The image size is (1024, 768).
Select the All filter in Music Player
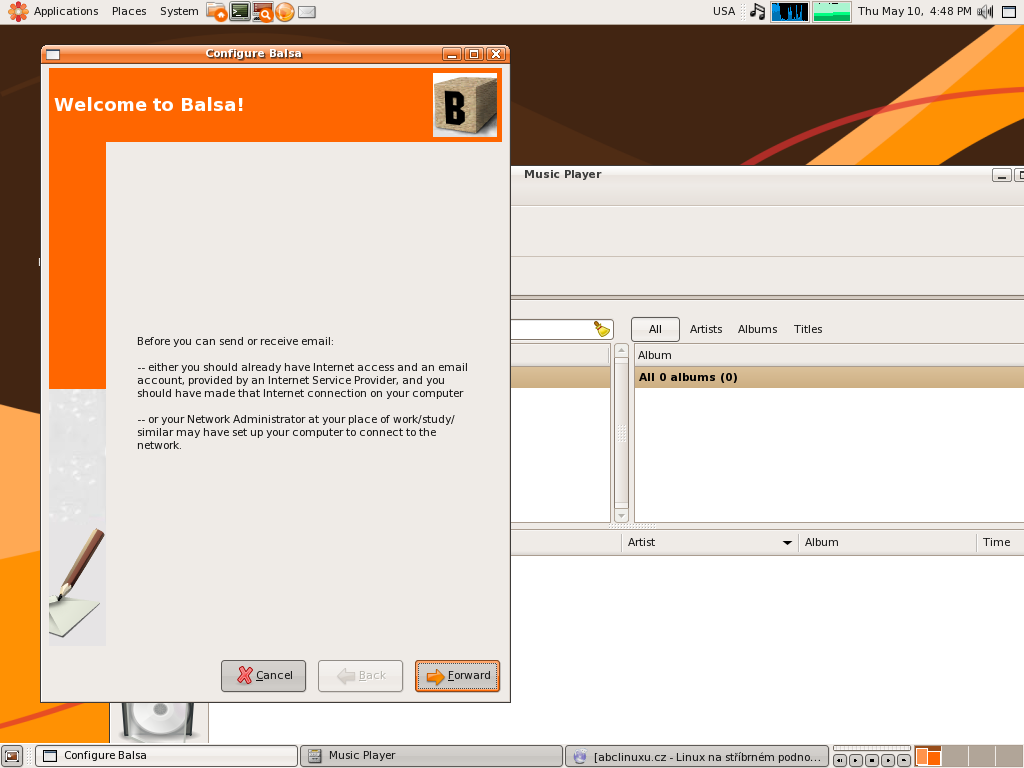click(x=655, y=329)
